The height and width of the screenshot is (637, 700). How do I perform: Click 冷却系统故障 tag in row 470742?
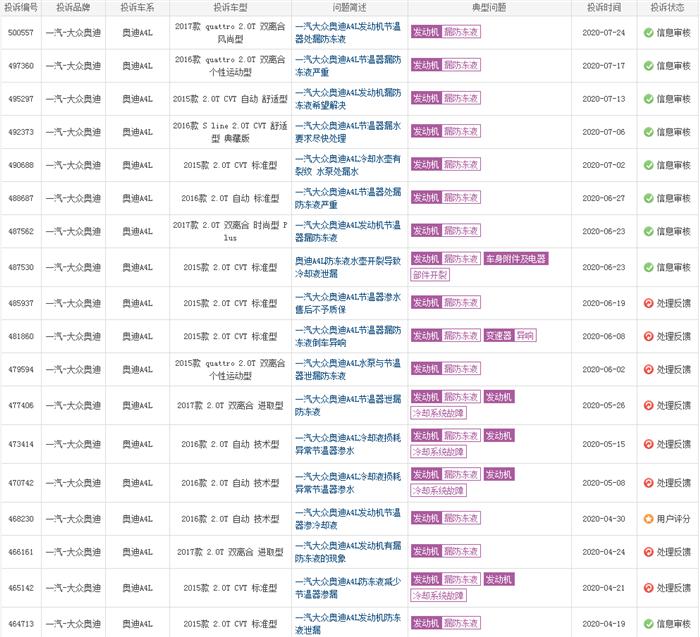(438, 491)
